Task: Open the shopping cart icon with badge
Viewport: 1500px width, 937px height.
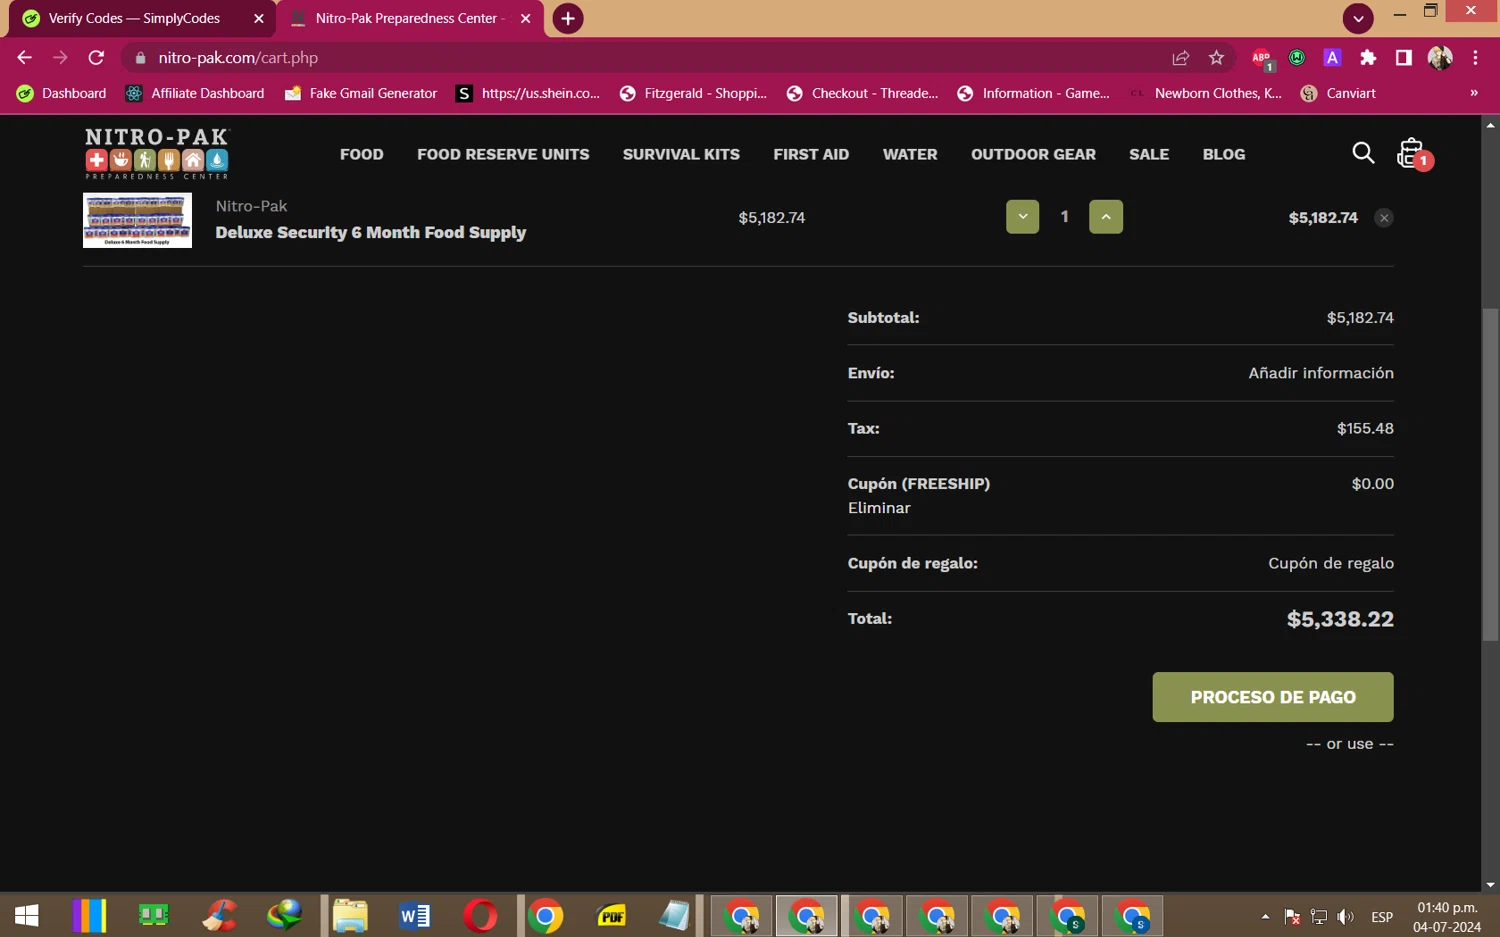Action: point(1414,154)
